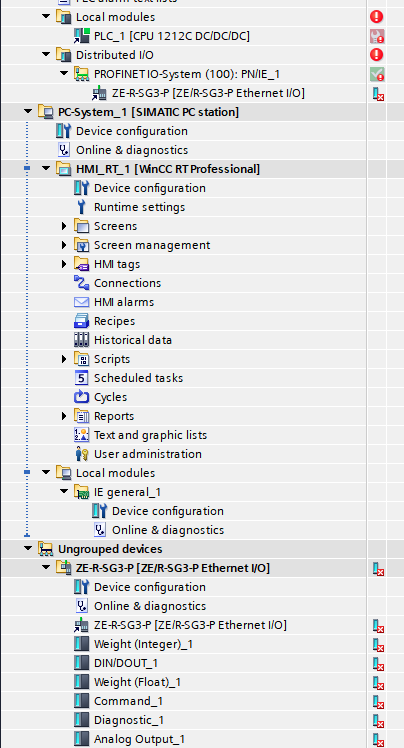
Task: Click the PLC_1 CPU 1212C module icon
Action: click(x=82, y=36)
